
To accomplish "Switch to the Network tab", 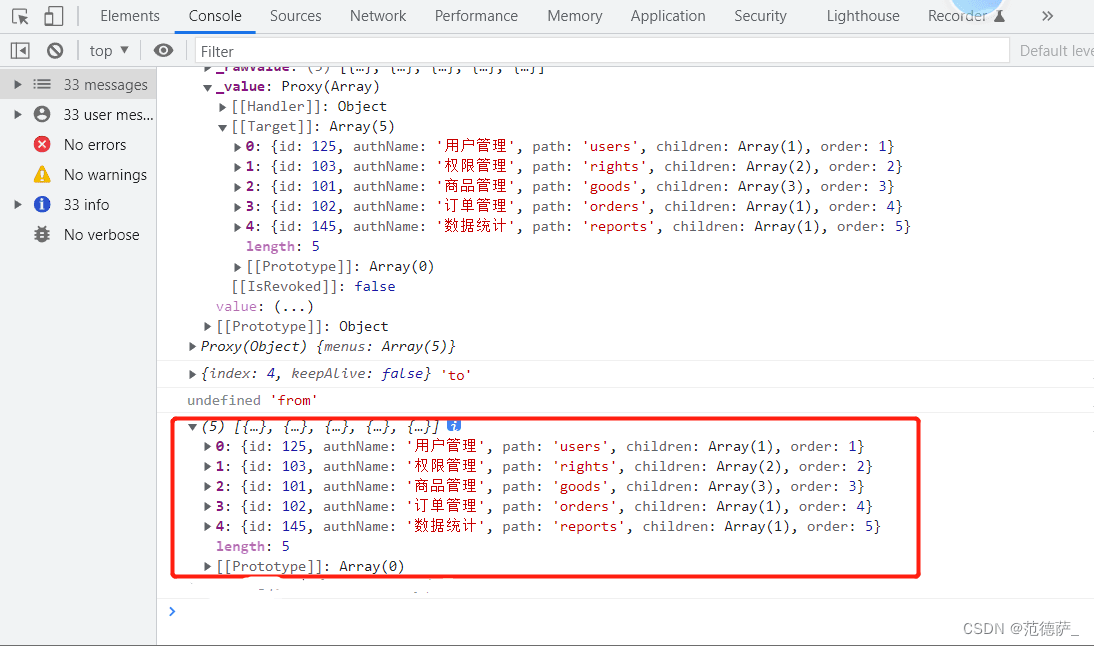I will [x=377, y=16].
